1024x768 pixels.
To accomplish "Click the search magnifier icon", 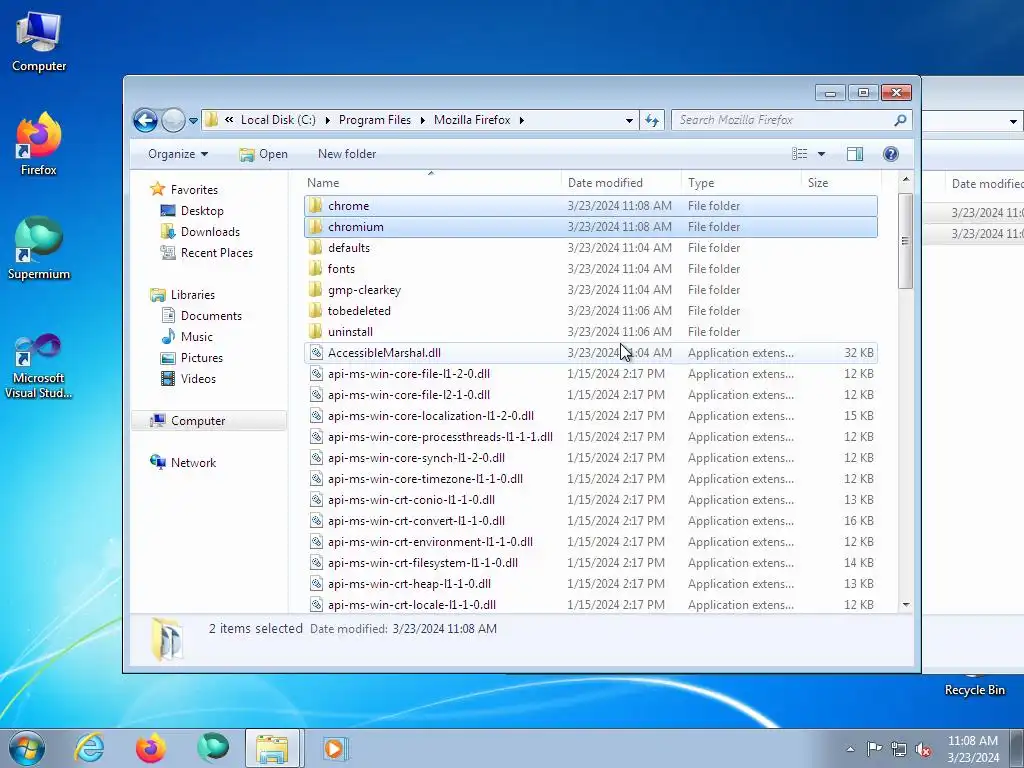I will click(900, 120).
